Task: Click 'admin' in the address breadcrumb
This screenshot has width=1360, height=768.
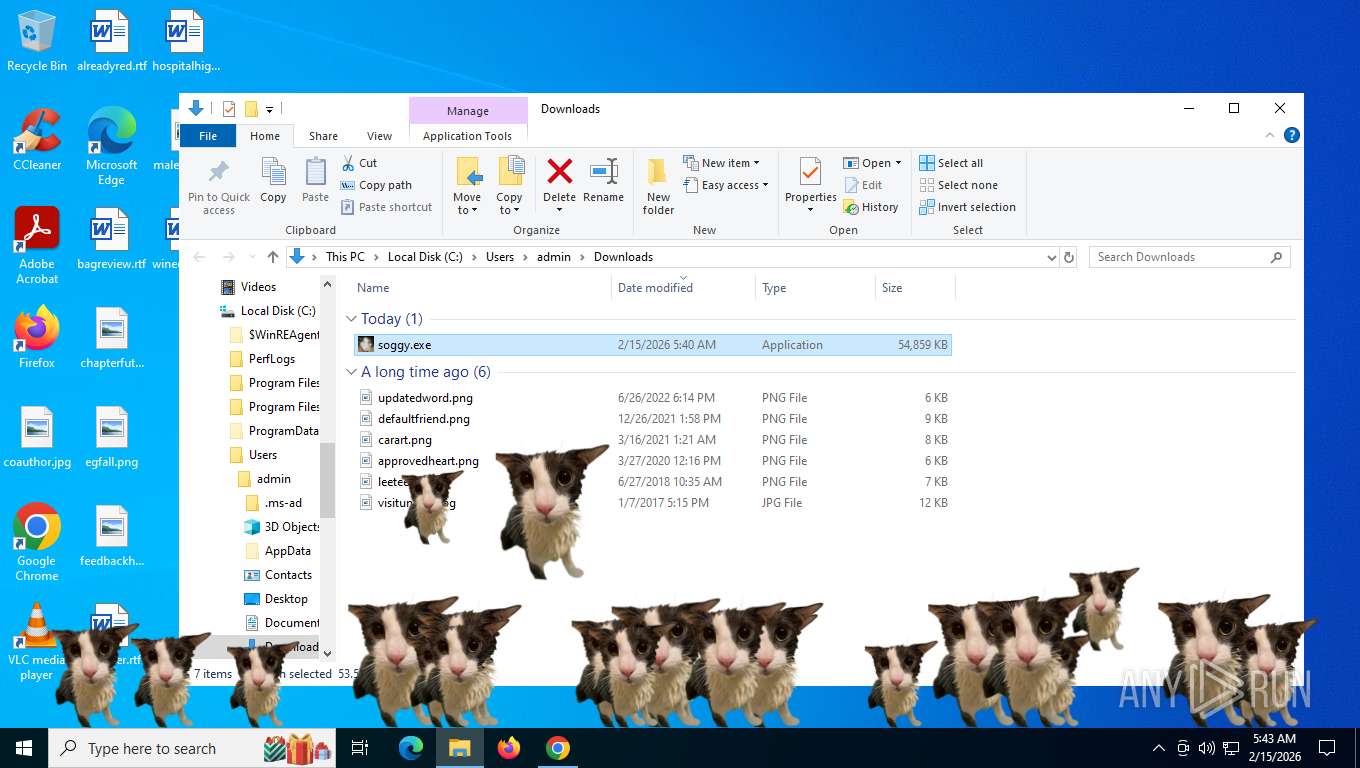Action: coord(554,257)
